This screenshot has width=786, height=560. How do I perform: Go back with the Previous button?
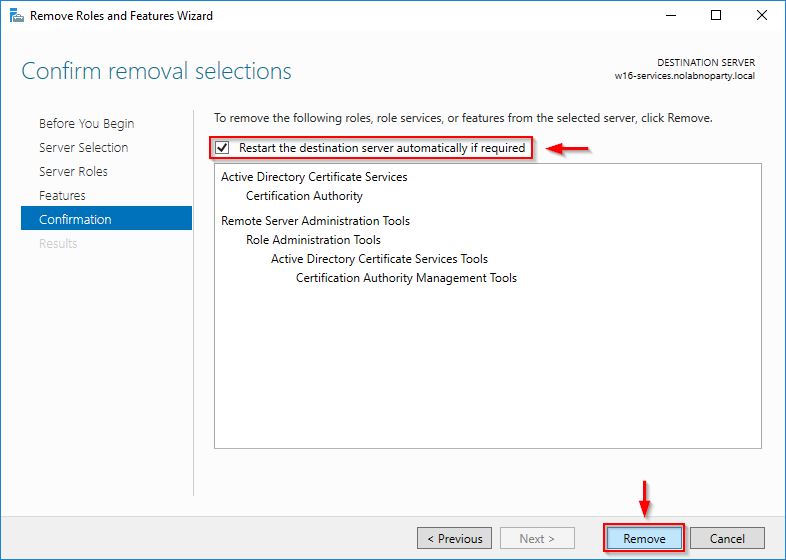[x=454, y=538]
